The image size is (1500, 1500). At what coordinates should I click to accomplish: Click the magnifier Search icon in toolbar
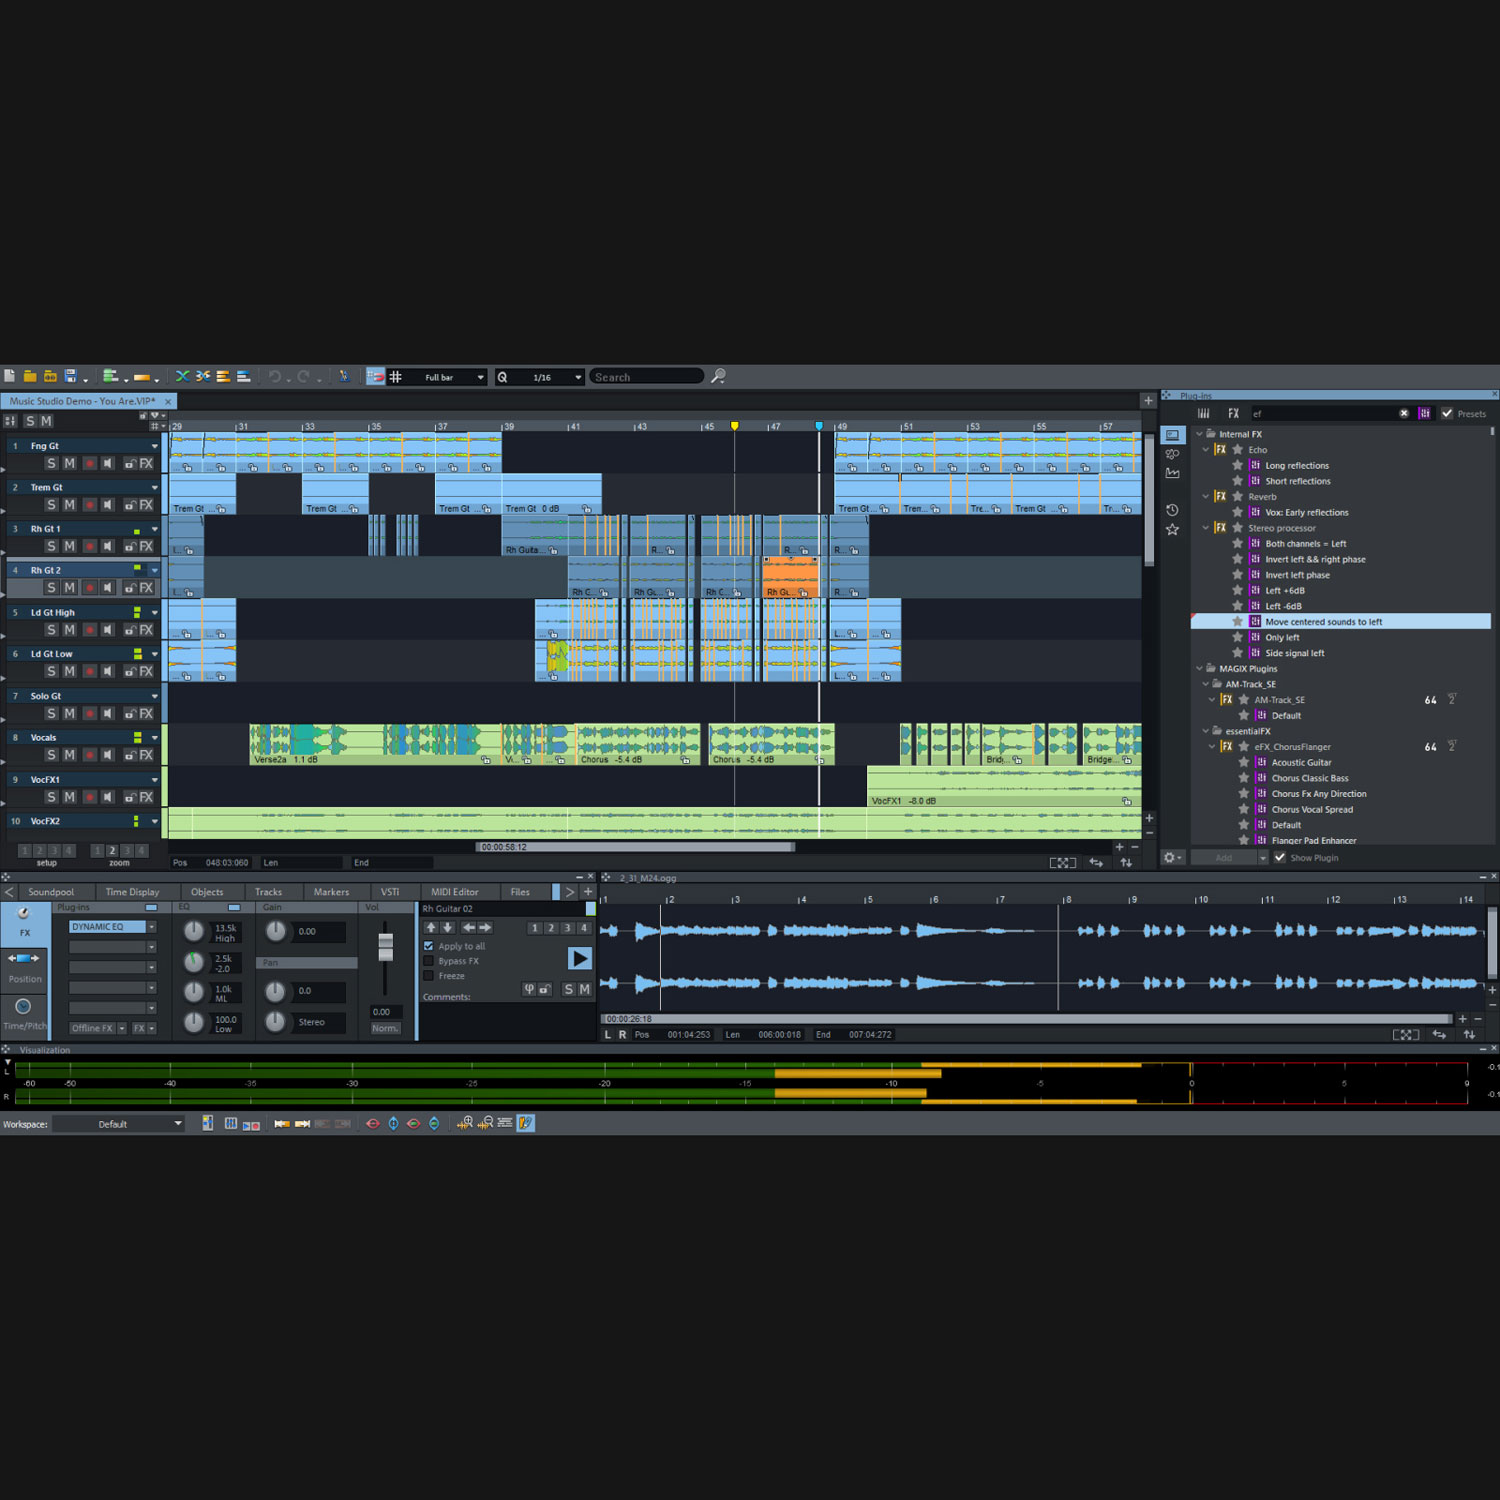(718, 377)
